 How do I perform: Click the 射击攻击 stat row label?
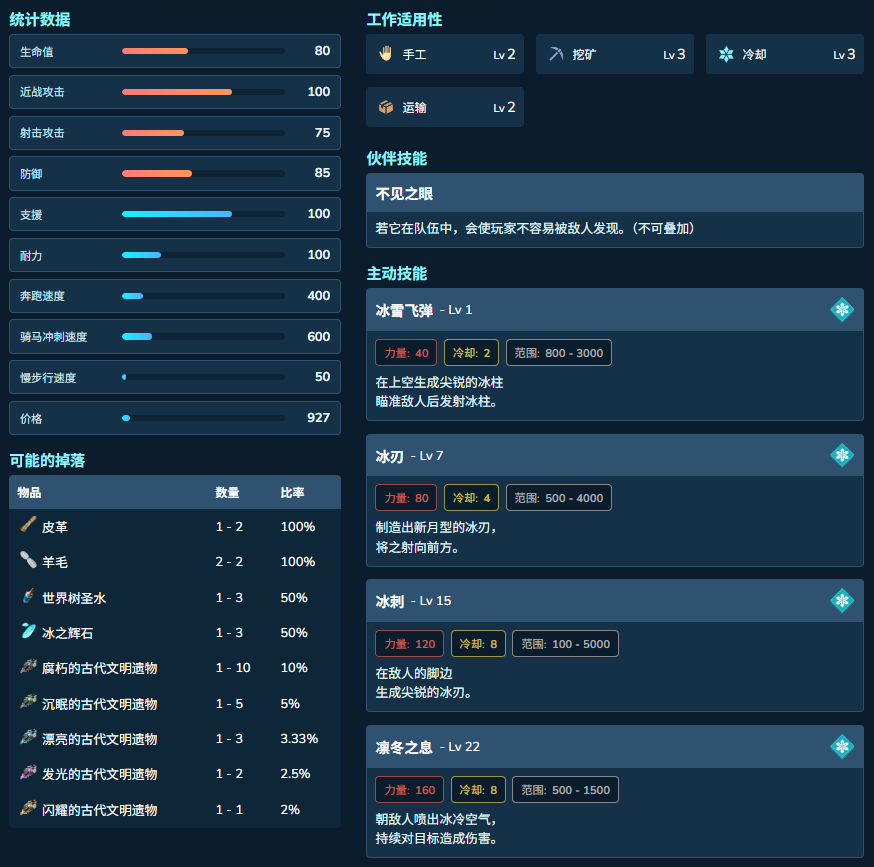[42, 133]
